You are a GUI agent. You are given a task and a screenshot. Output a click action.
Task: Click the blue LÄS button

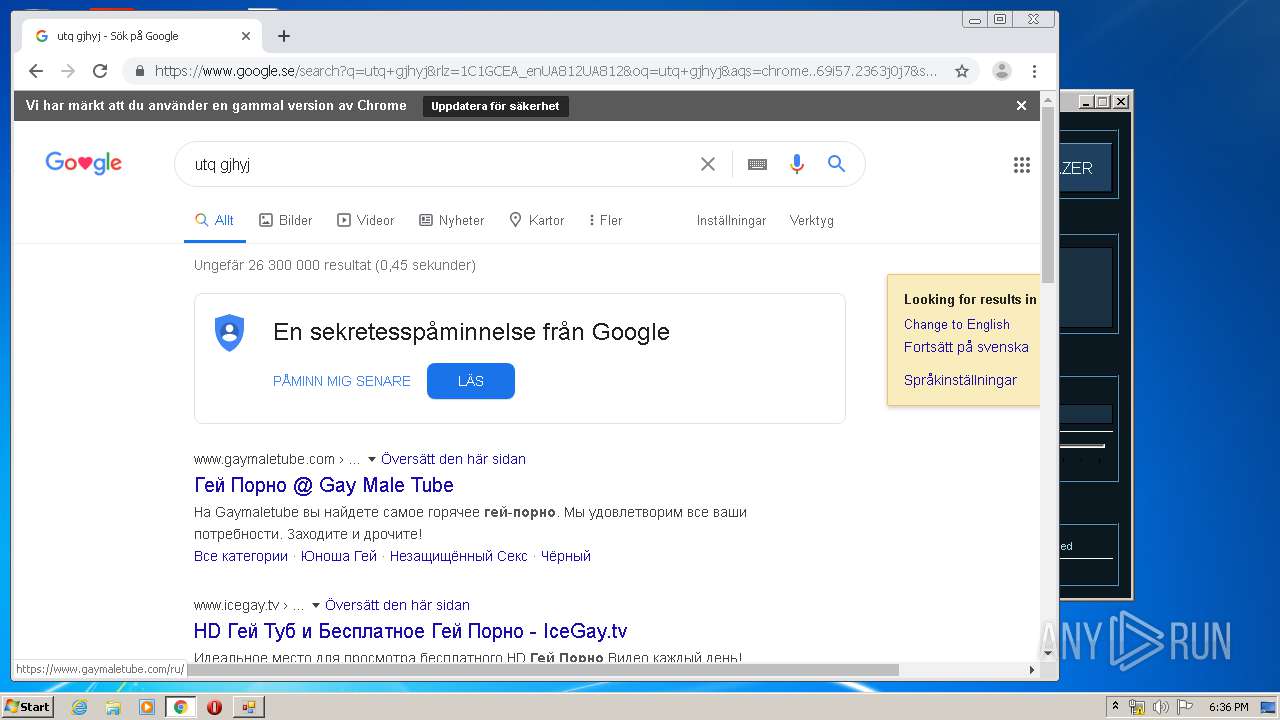tap(471, 381)
